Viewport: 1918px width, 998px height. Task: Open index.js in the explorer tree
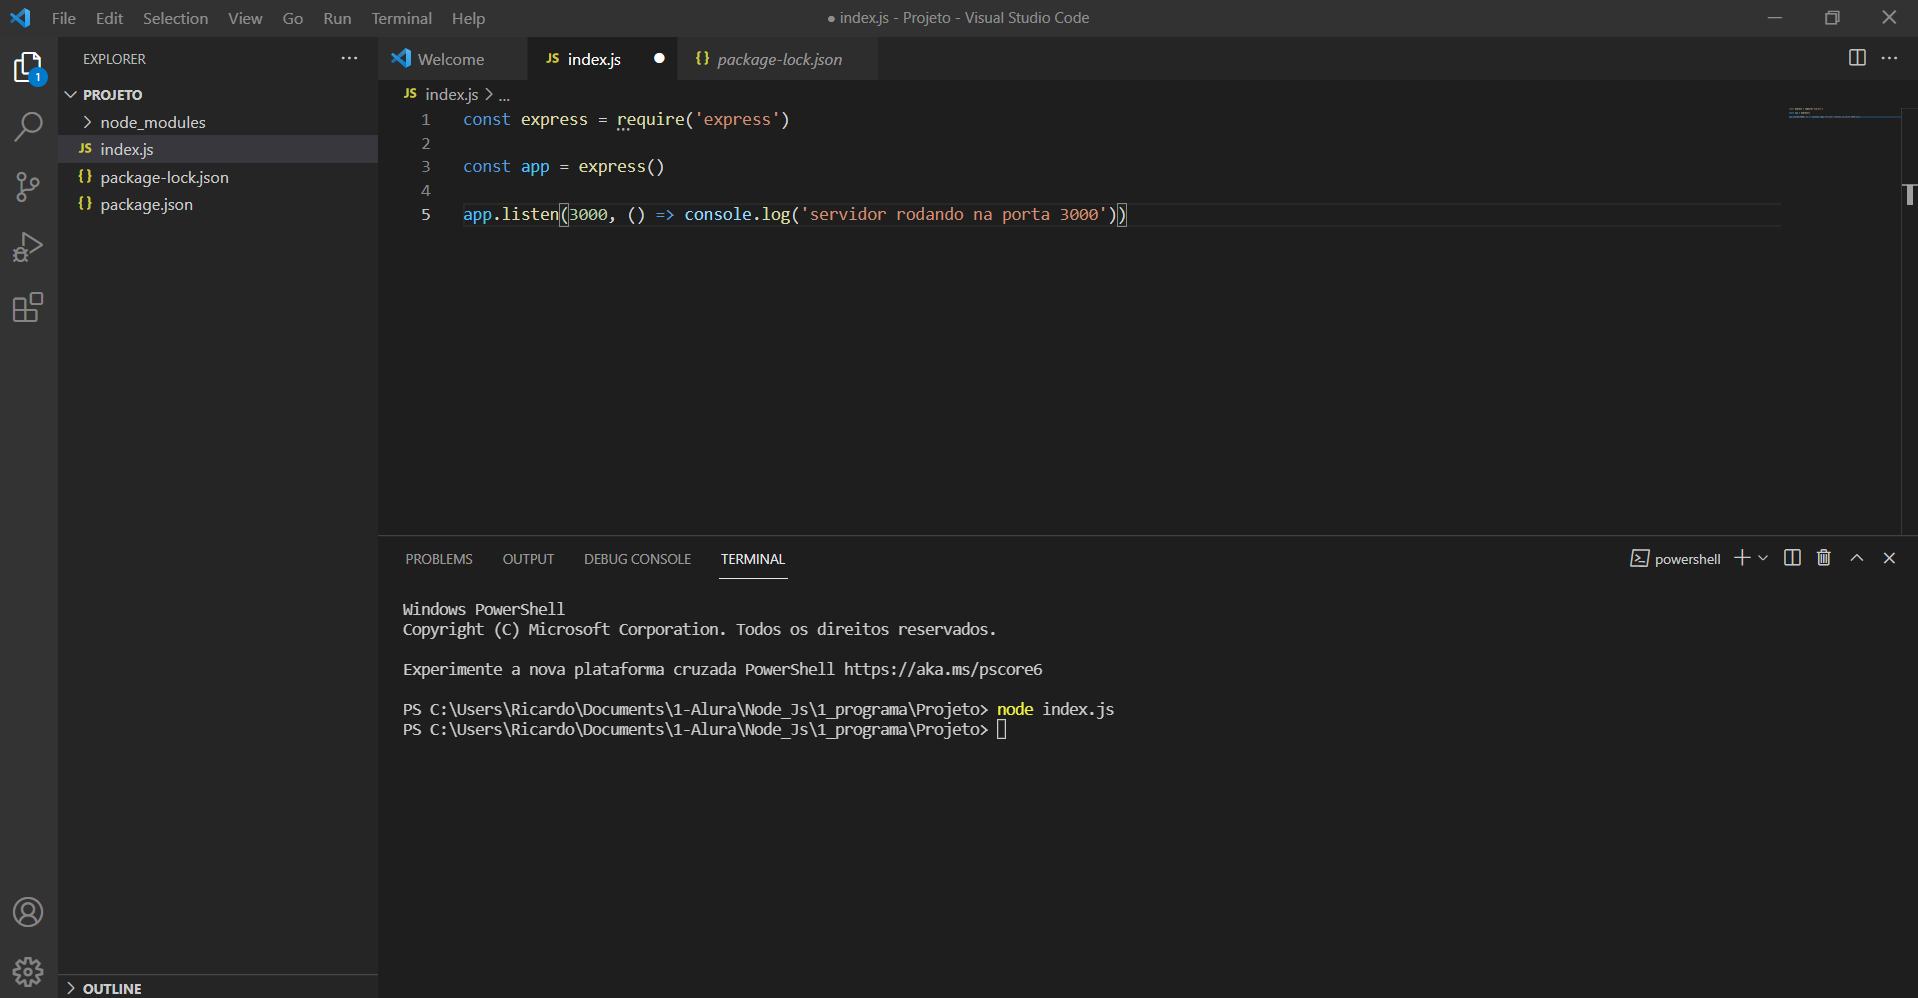218,149
